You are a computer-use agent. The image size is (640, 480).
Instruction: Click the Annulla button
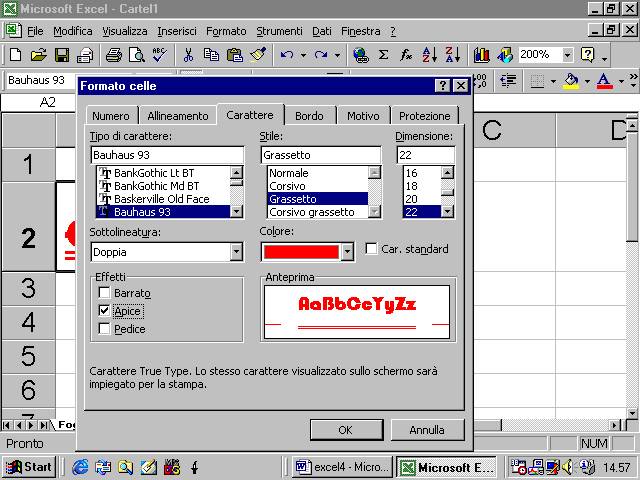(427, 430)
